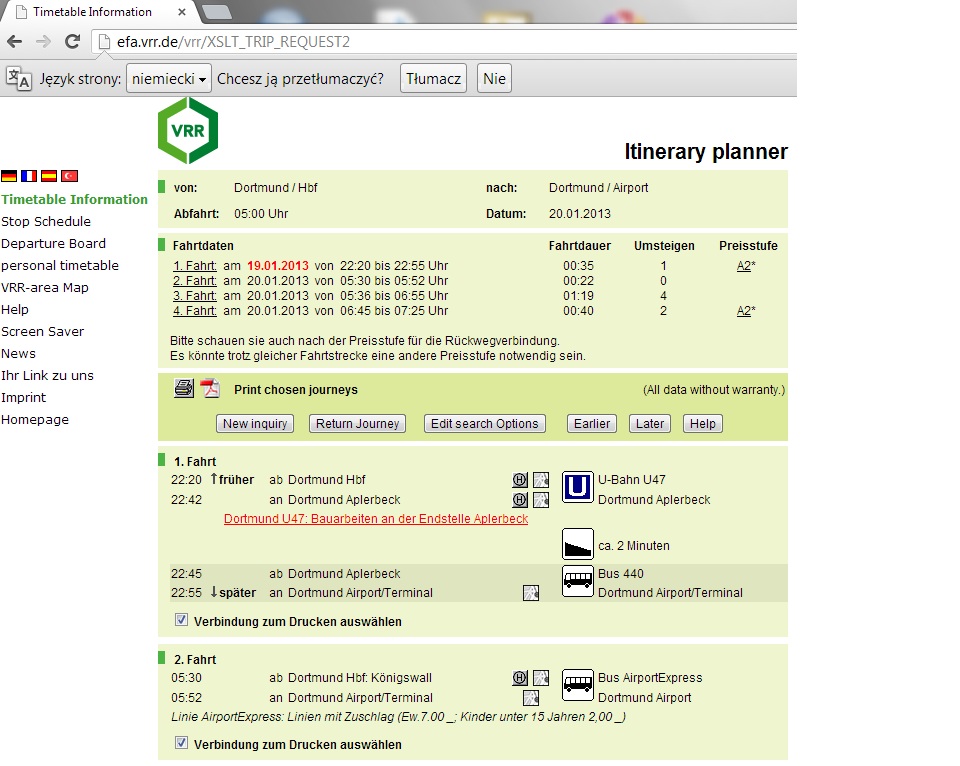Click the browser forward arrow
This screenshot has width=960, height=766.
pyautogui.click(x=43, y=42)
